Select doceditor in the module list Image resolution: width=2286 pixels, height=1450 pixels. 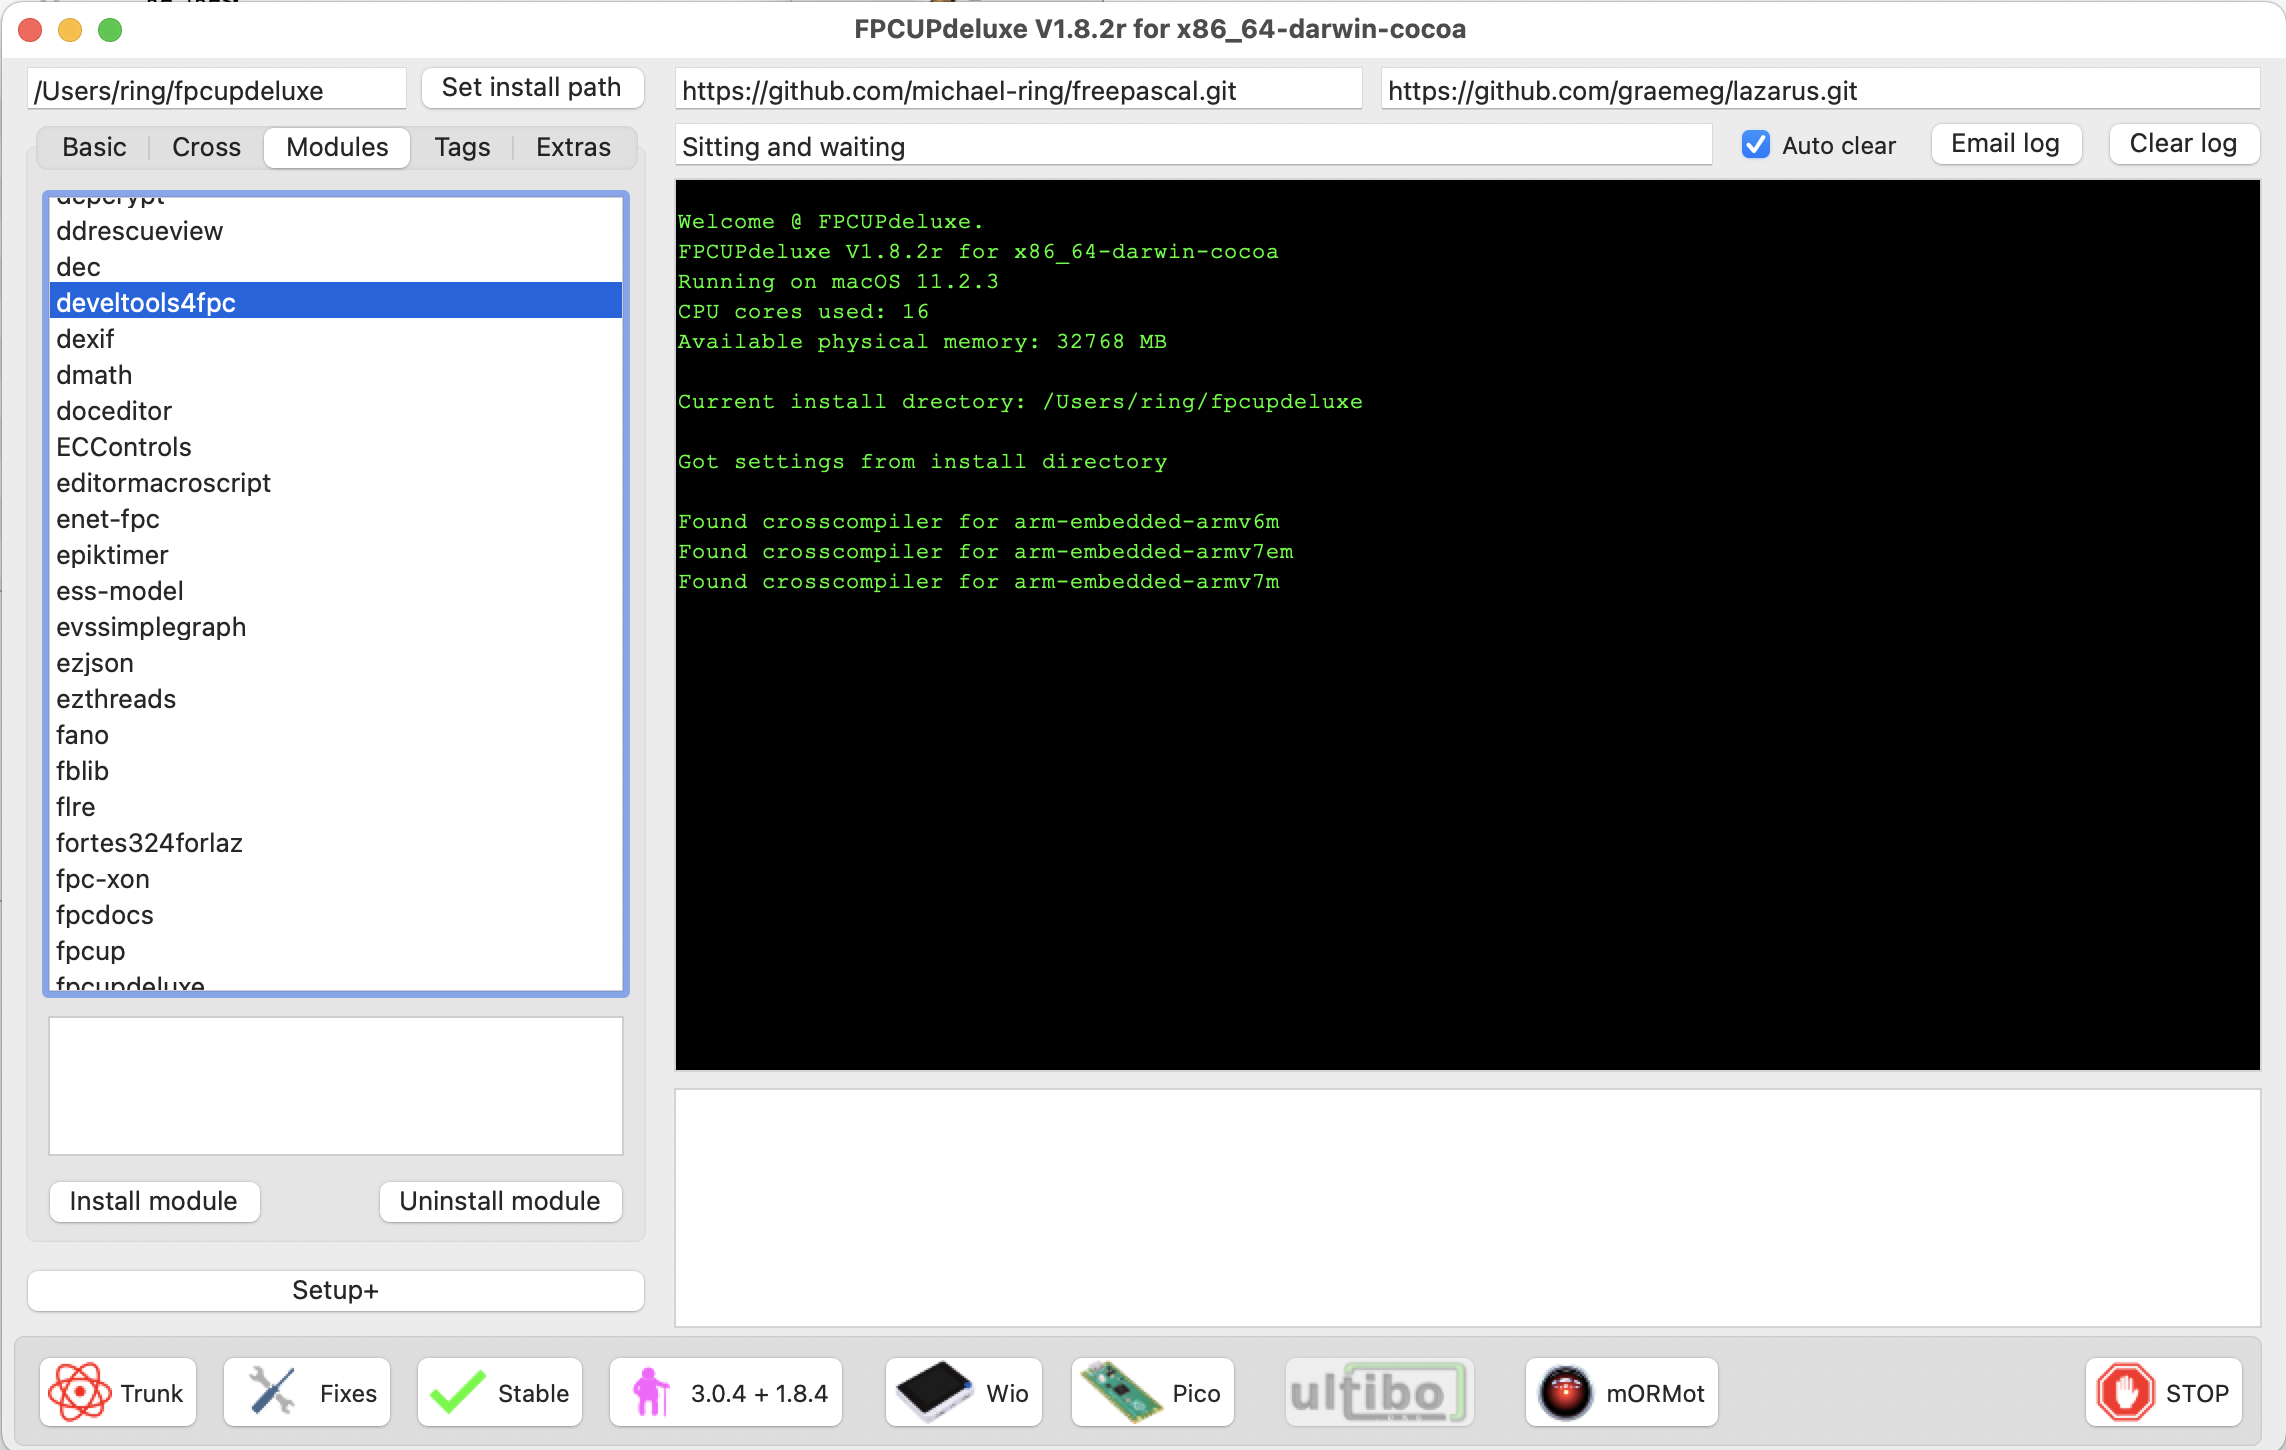click(336, 411)
